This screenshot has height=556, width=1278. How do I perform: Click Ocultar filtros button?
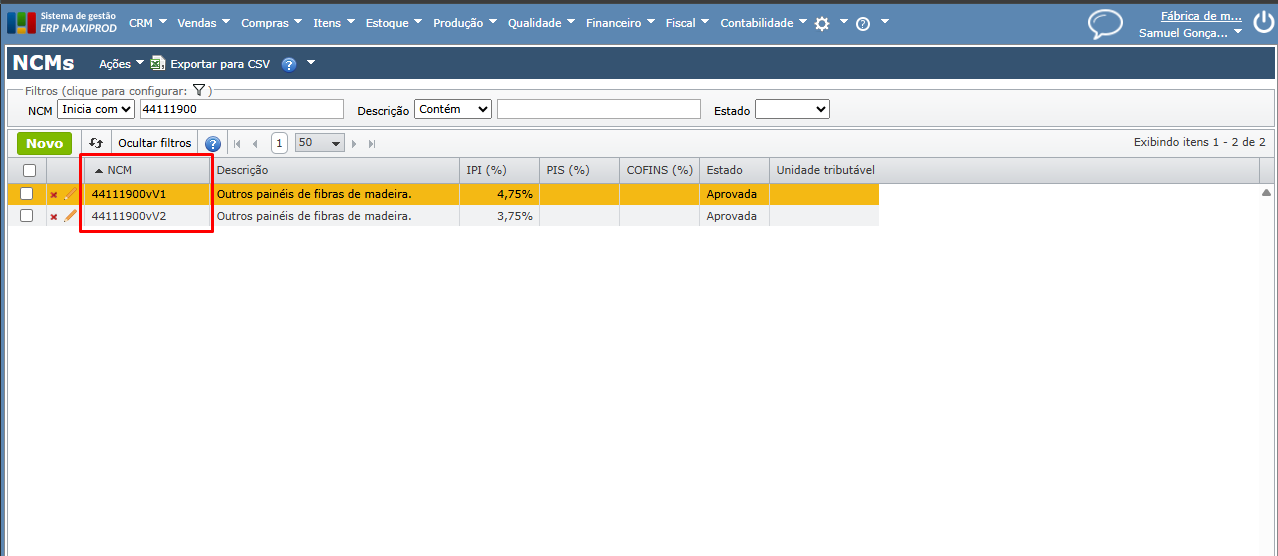pyautogui.click(x=154, y=143)
